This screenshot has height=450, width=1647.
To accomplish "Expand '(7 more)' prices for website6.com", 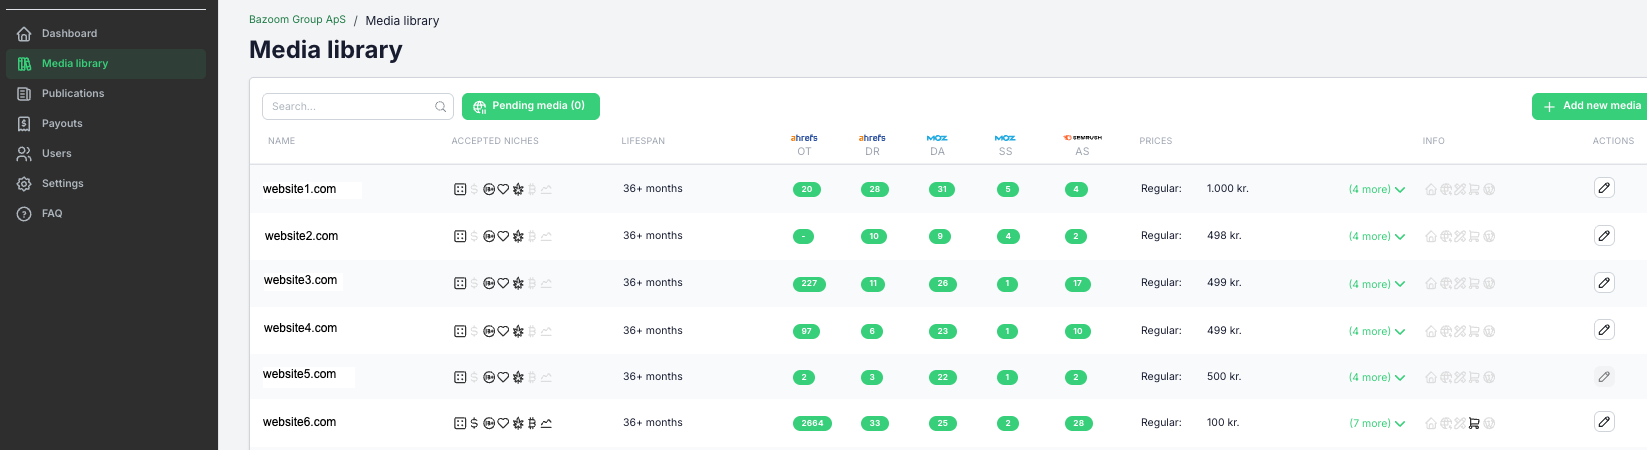I will coord(1376,423).
